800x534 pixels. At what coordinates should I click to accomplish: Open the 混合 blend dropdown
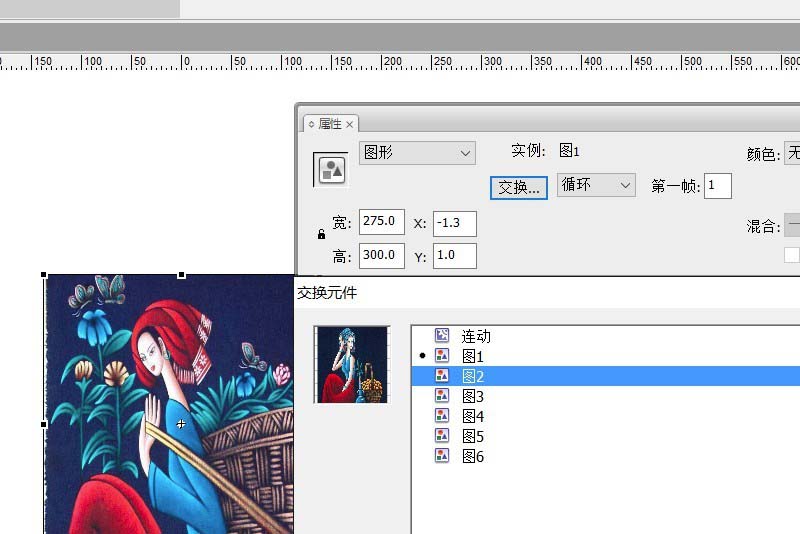point(792,225)
